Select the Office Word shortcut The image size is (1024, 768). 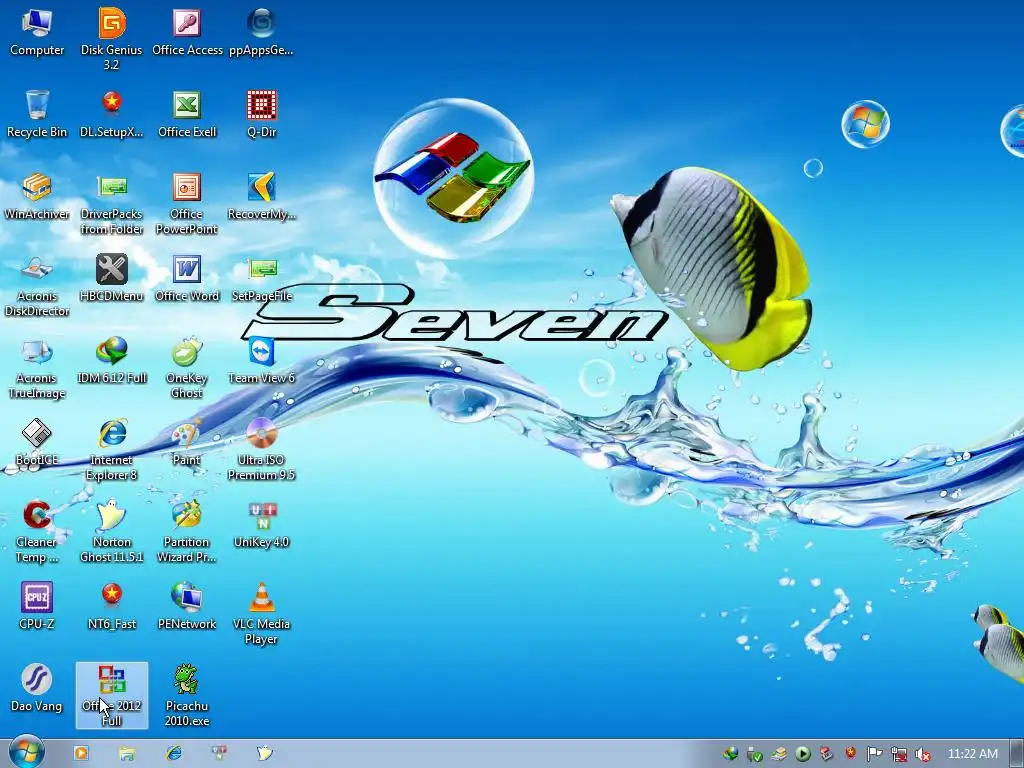point(187,278)
